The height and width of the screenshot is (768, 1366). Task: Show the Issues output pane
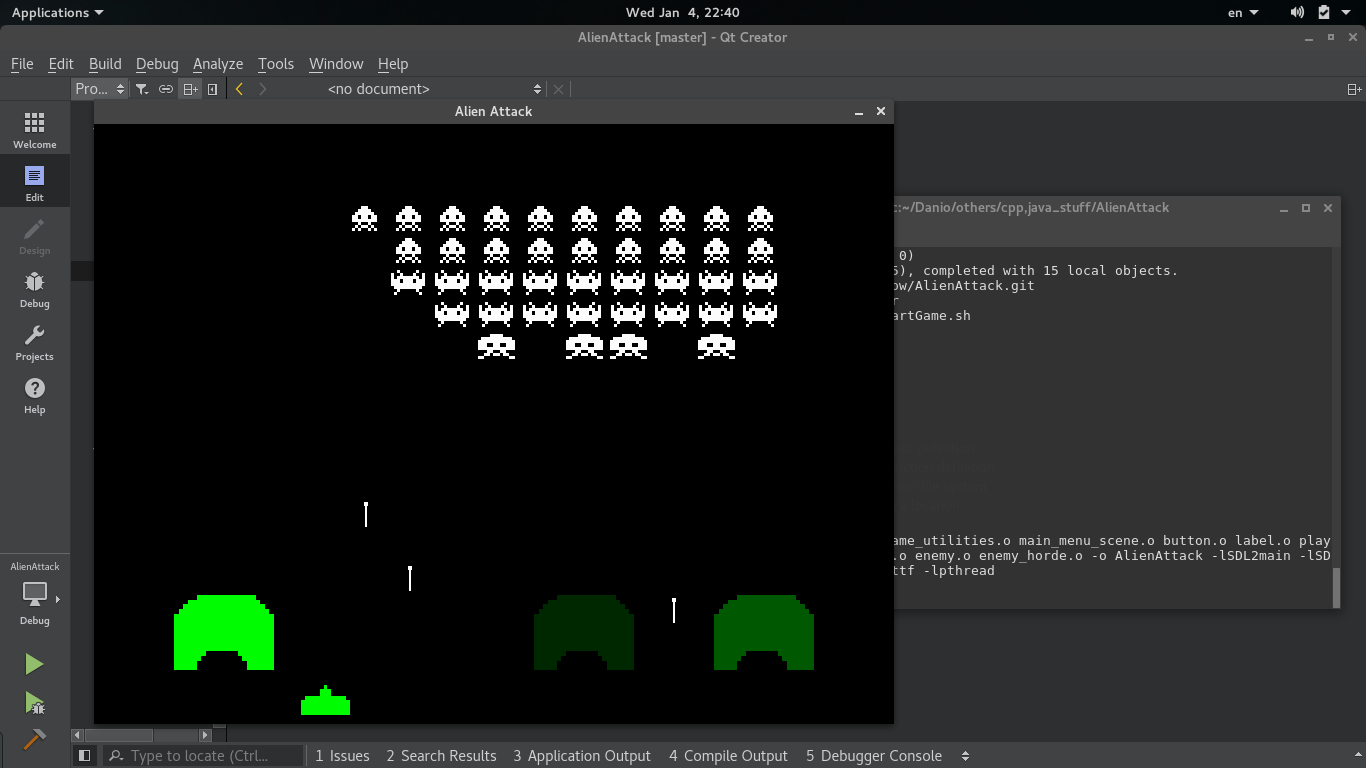pos(342,756)
